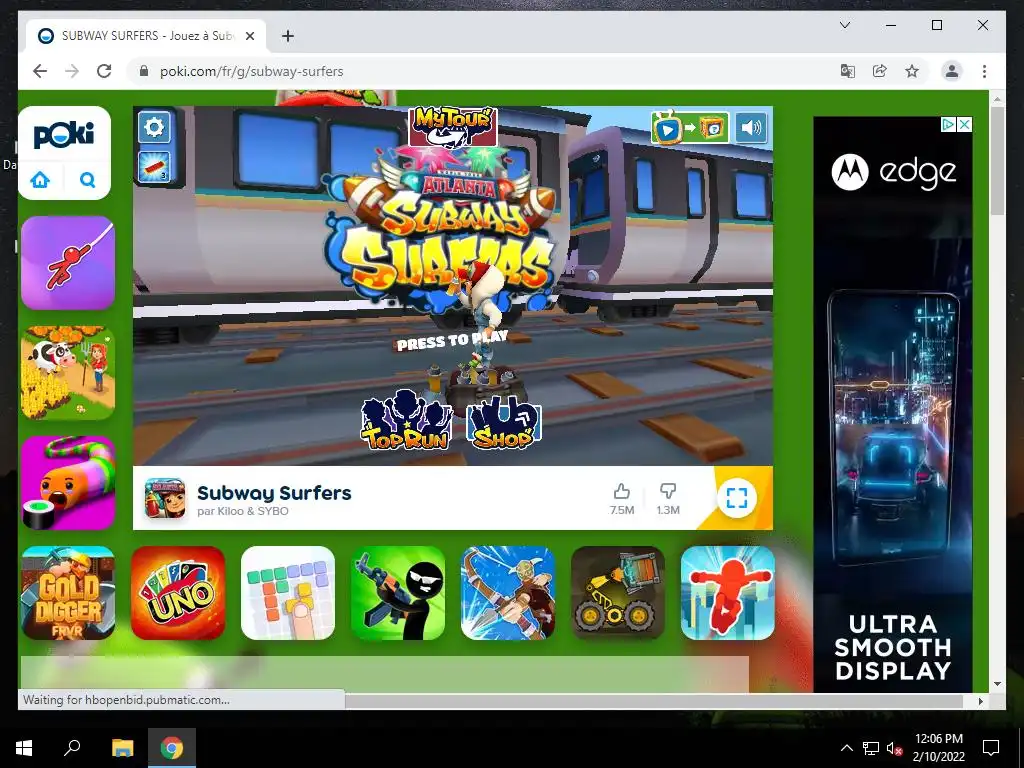This screenshot has width=1024, height=768.
Task: Open Top Run leaderboard button
Action: [407, 420]
